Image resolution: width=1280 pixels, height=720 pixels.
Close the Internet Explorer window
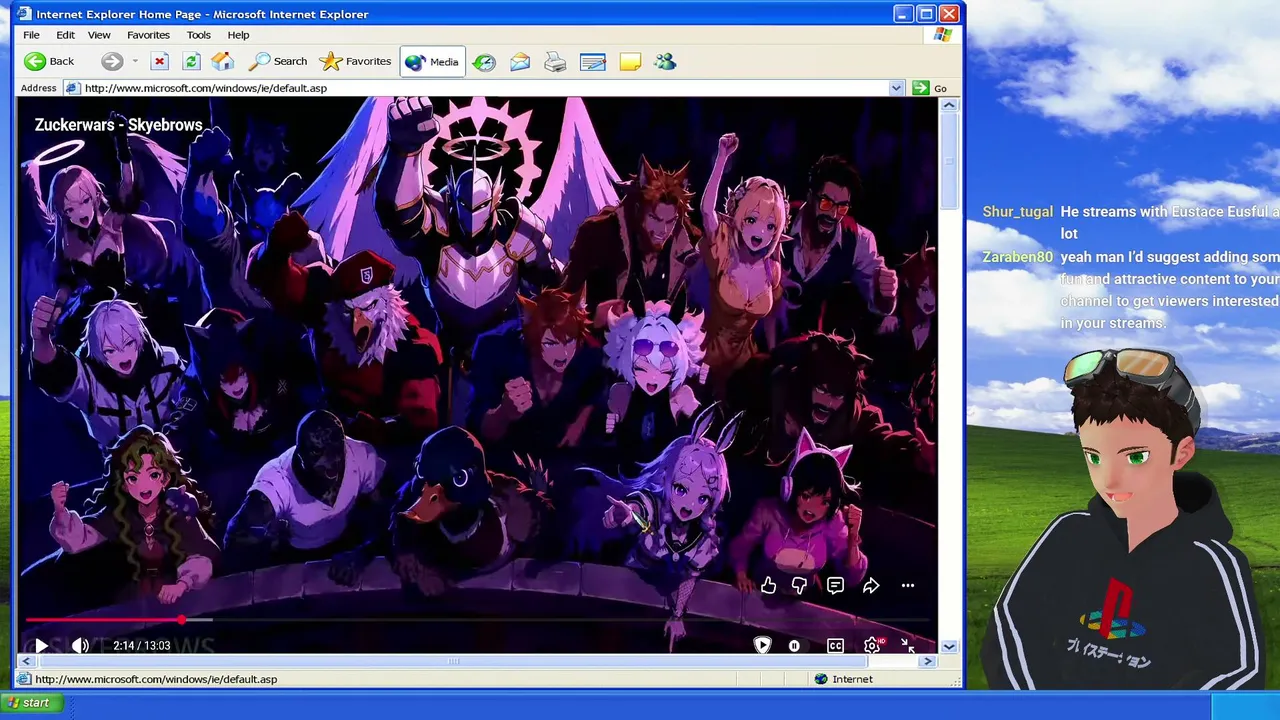949,14
